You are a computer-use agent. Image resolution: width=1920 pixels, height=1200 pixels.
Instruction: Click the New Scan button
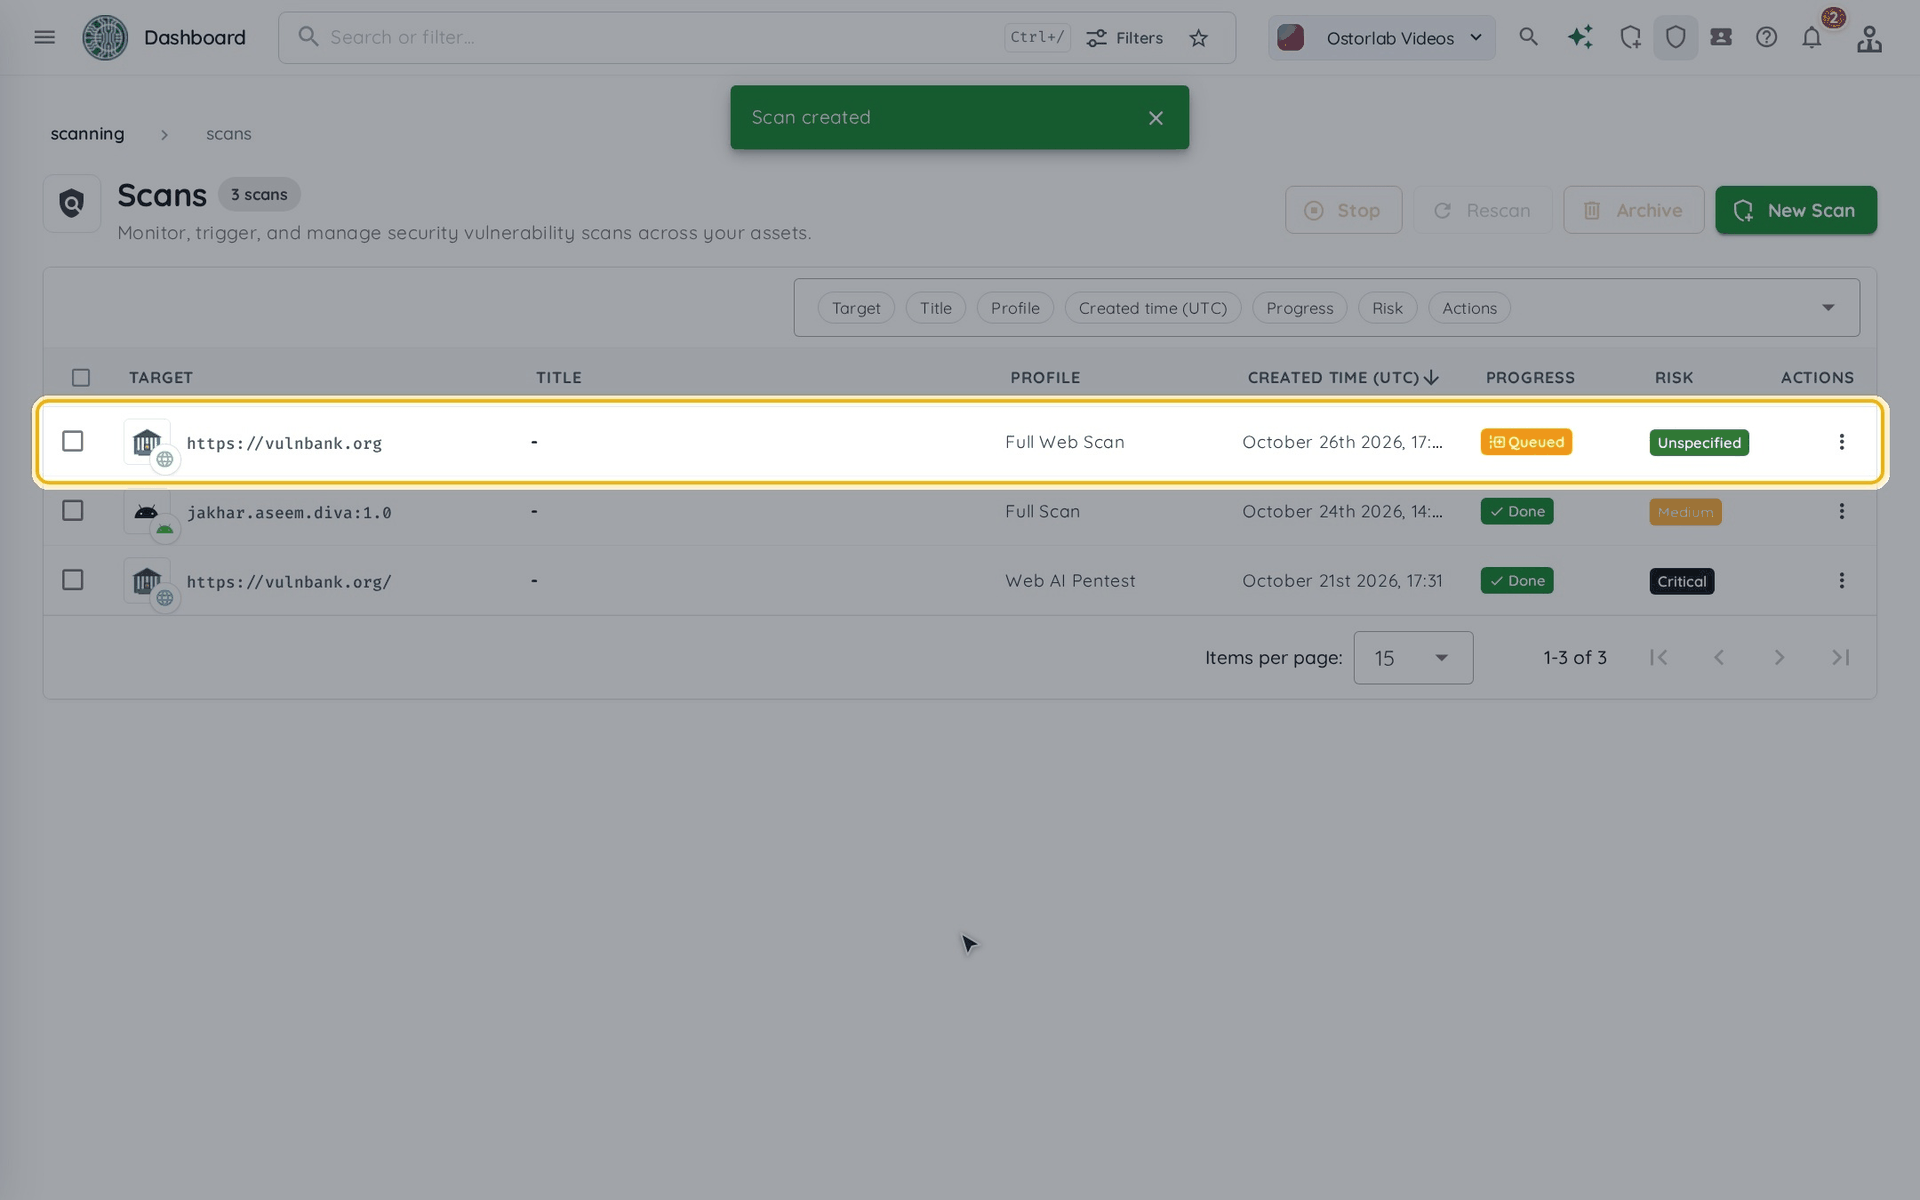(x=1796, y=210)
